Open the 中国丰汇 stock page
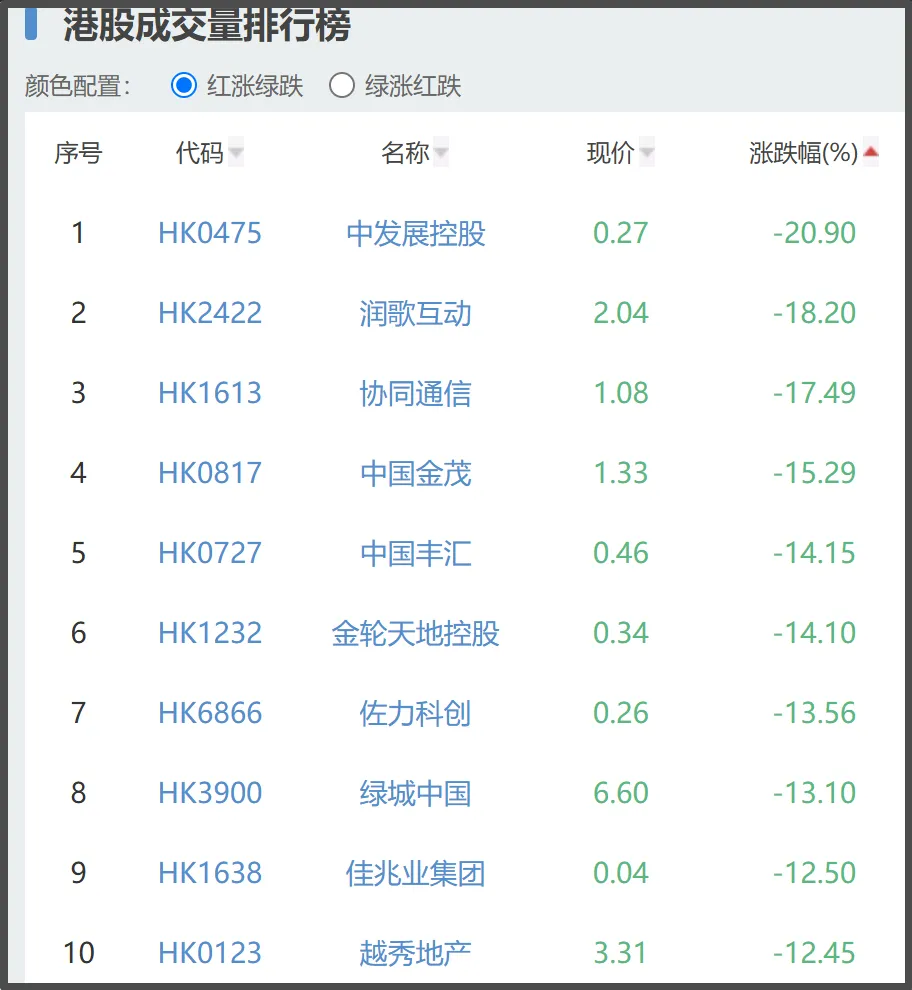The height and width of the screenshot is (990, 912). [416, 554]
